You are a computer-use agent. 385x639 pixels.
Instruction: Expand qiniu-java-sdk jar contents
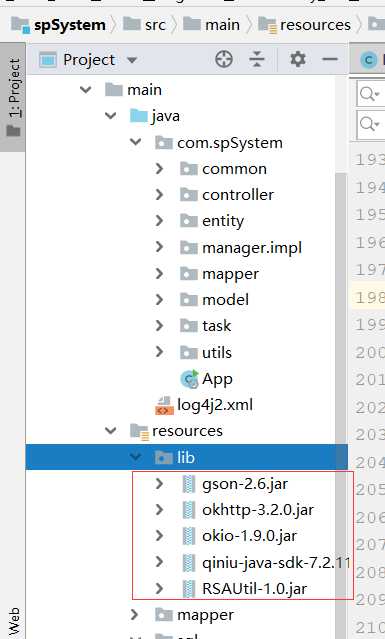[x=159, y=562]
